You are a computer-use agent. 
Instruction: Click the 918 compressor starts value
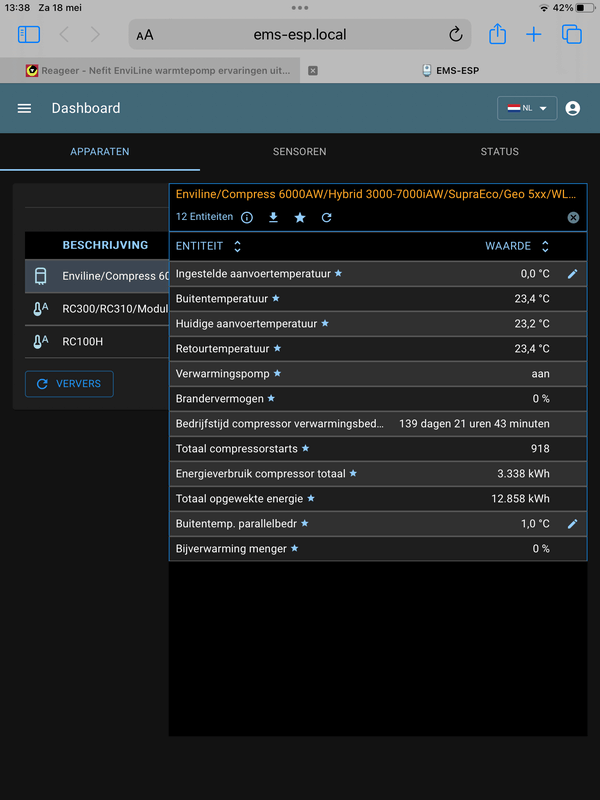[x=540, y=449]
